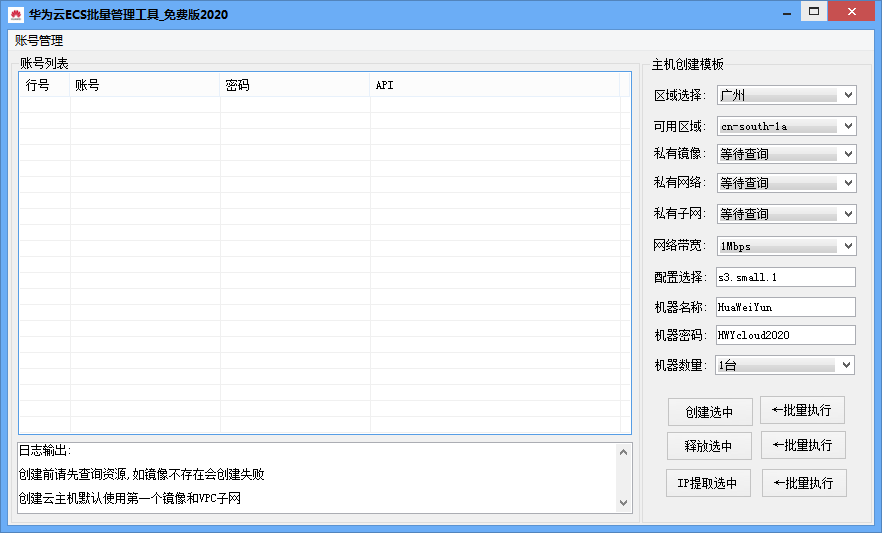Click log scrollbar down arrow

tap(623, 503)
